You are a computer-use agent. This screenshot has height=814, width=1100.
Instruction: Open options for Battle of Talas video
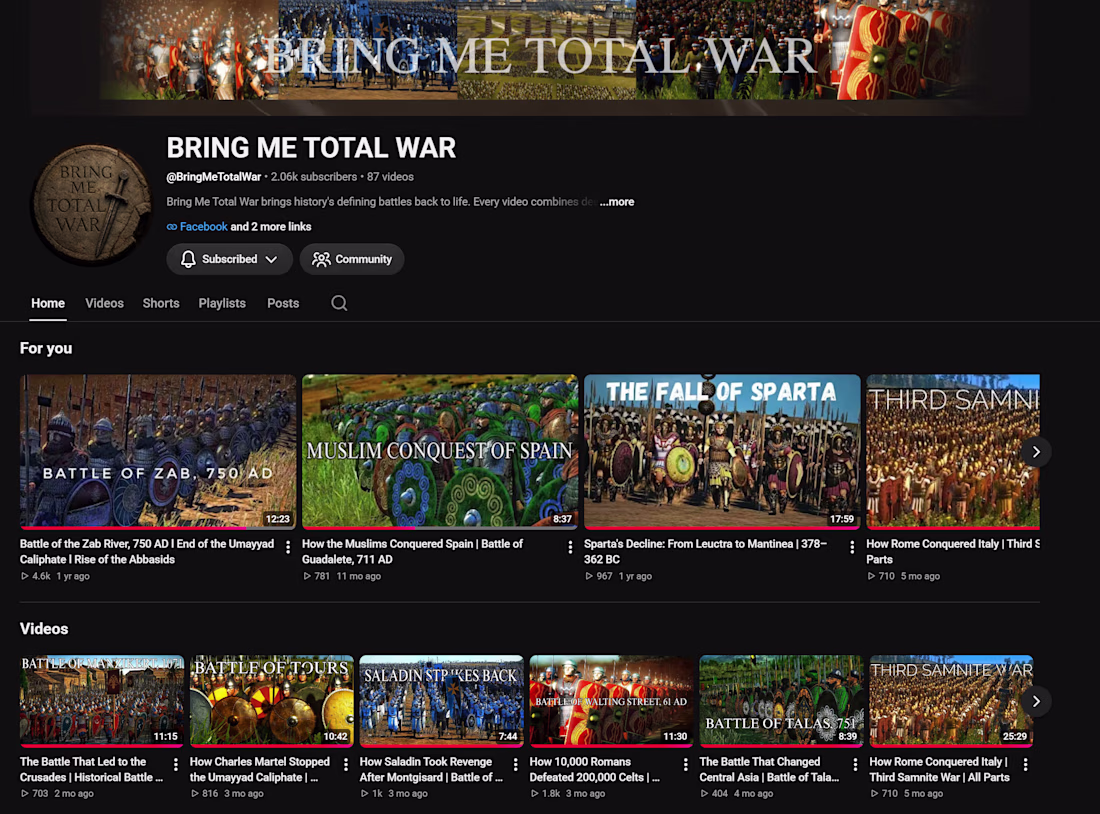(855, 765)
